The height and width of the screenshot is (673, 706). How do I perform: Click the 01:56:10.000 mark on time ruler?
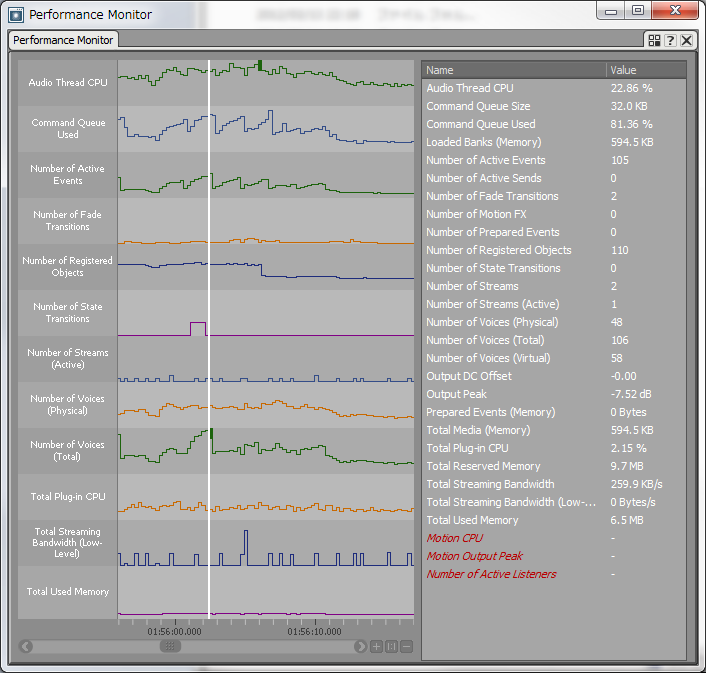pos(314,632)
